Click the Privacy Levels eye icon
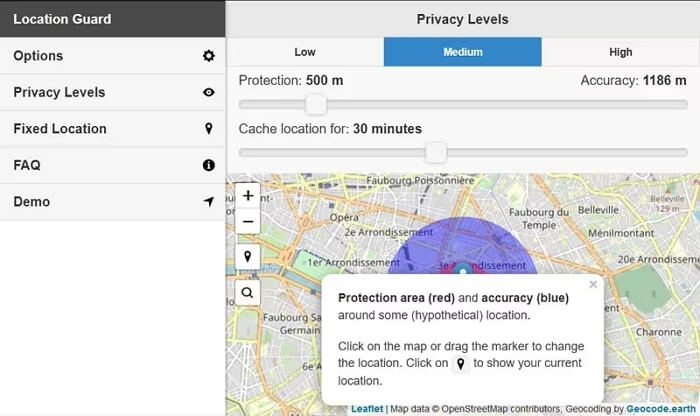The height and width of the screenshot is (416, 700). tap(208, 92)
